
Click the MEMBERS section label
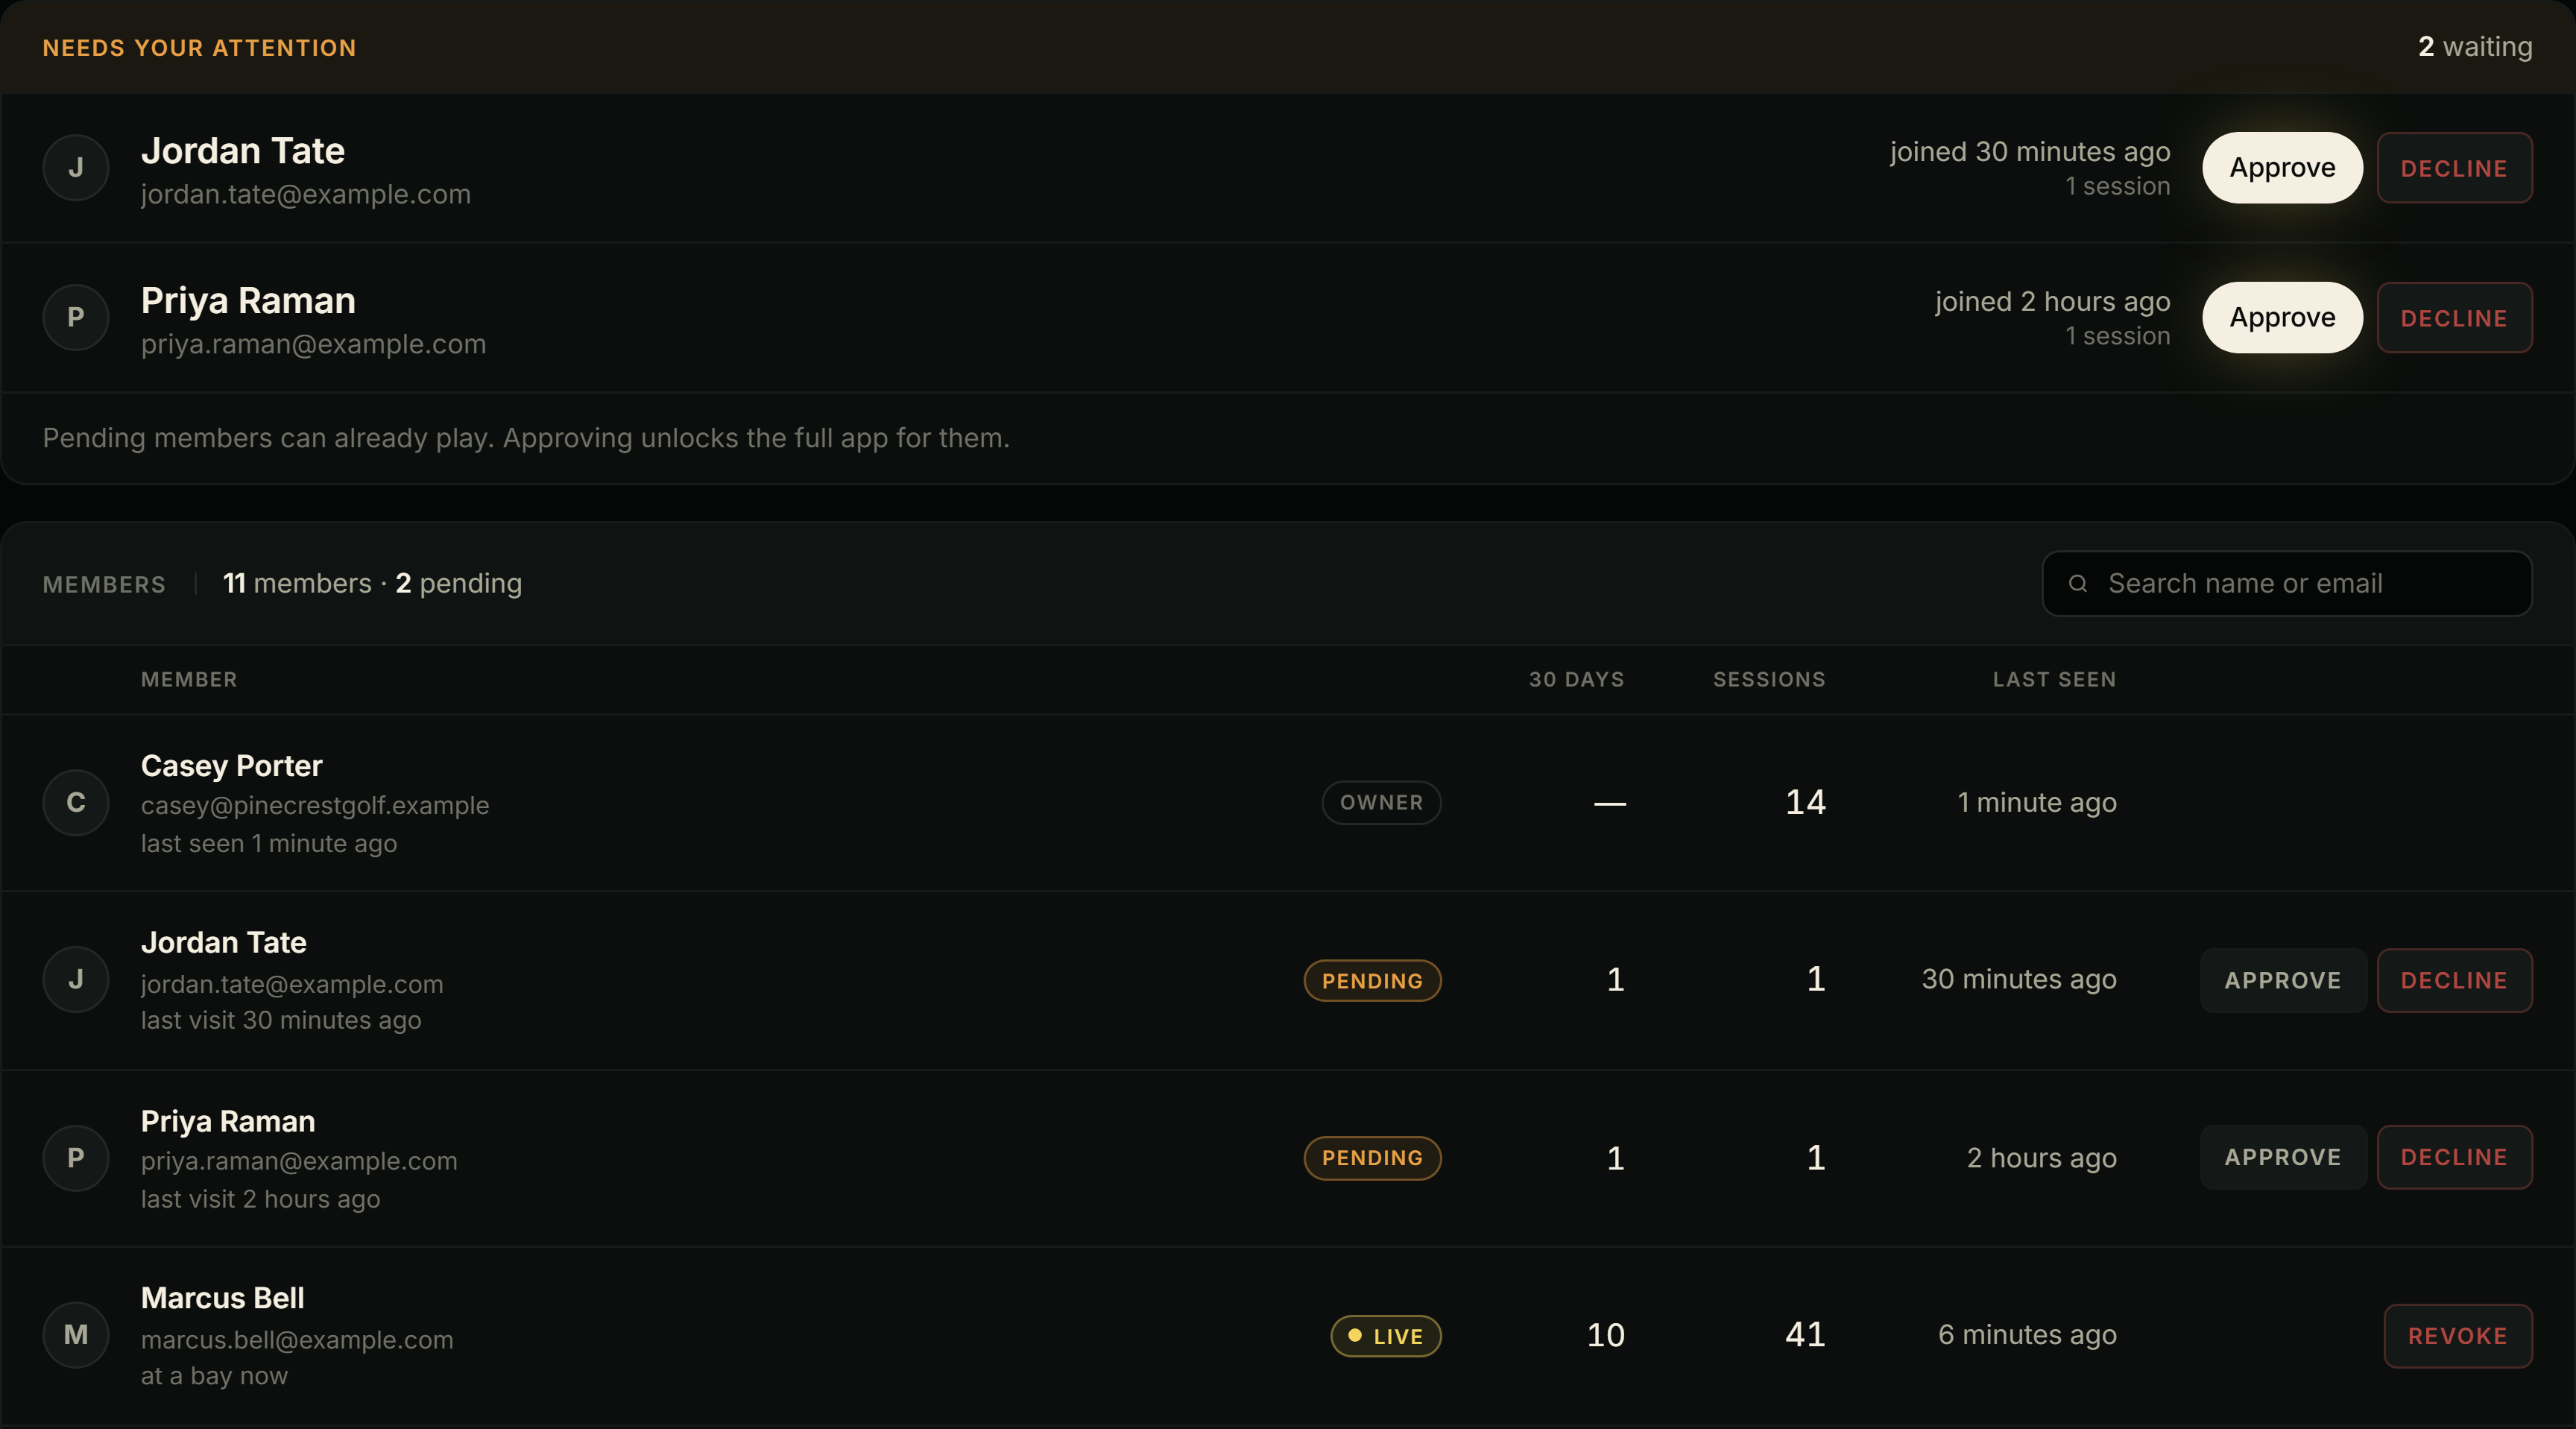tap(104, 585)
